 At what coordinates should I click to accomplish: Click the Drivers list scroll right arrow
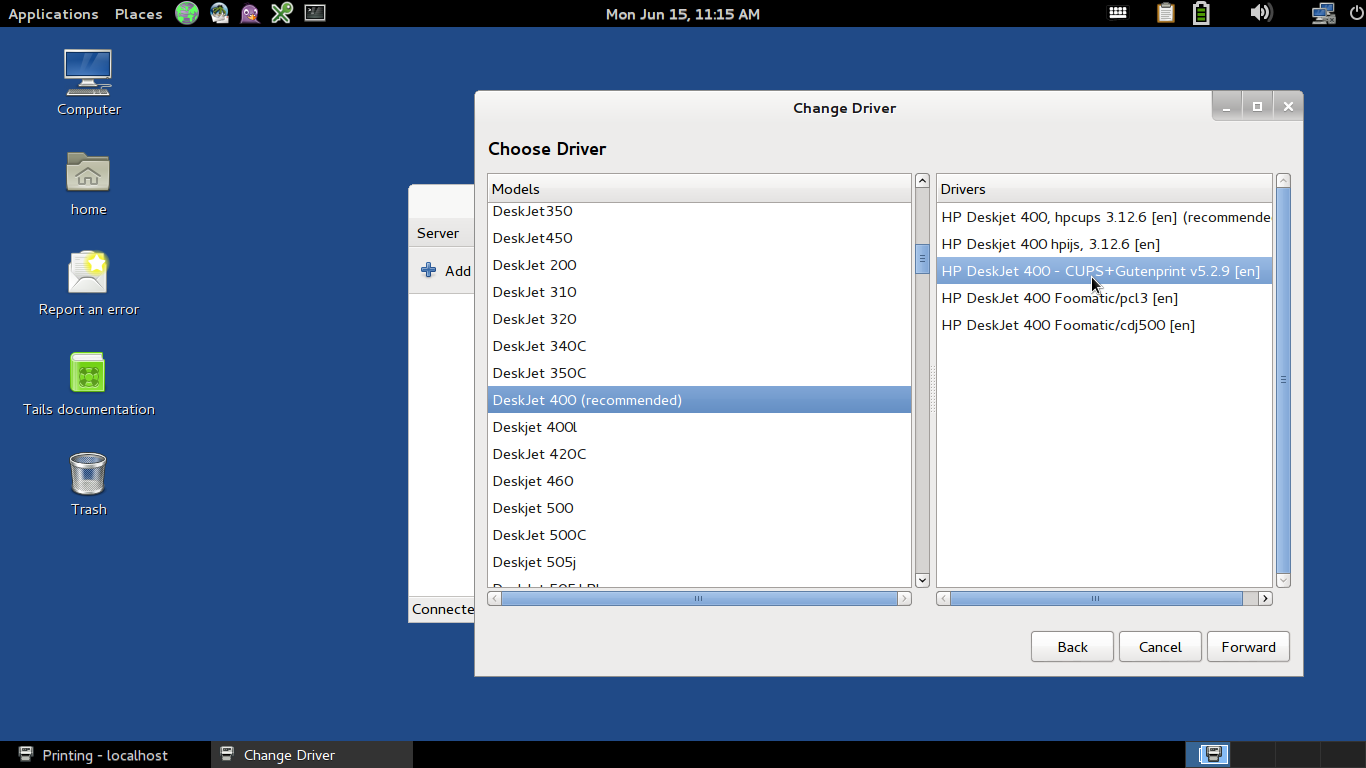tap(1265, 598)
